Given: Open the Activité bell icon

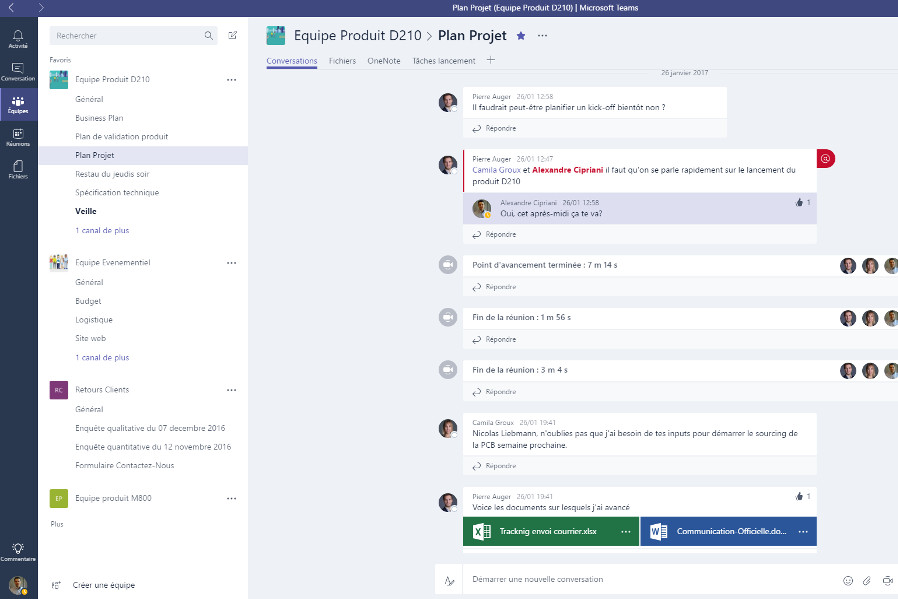Looking at the screenshot, I should click(18, 39).
